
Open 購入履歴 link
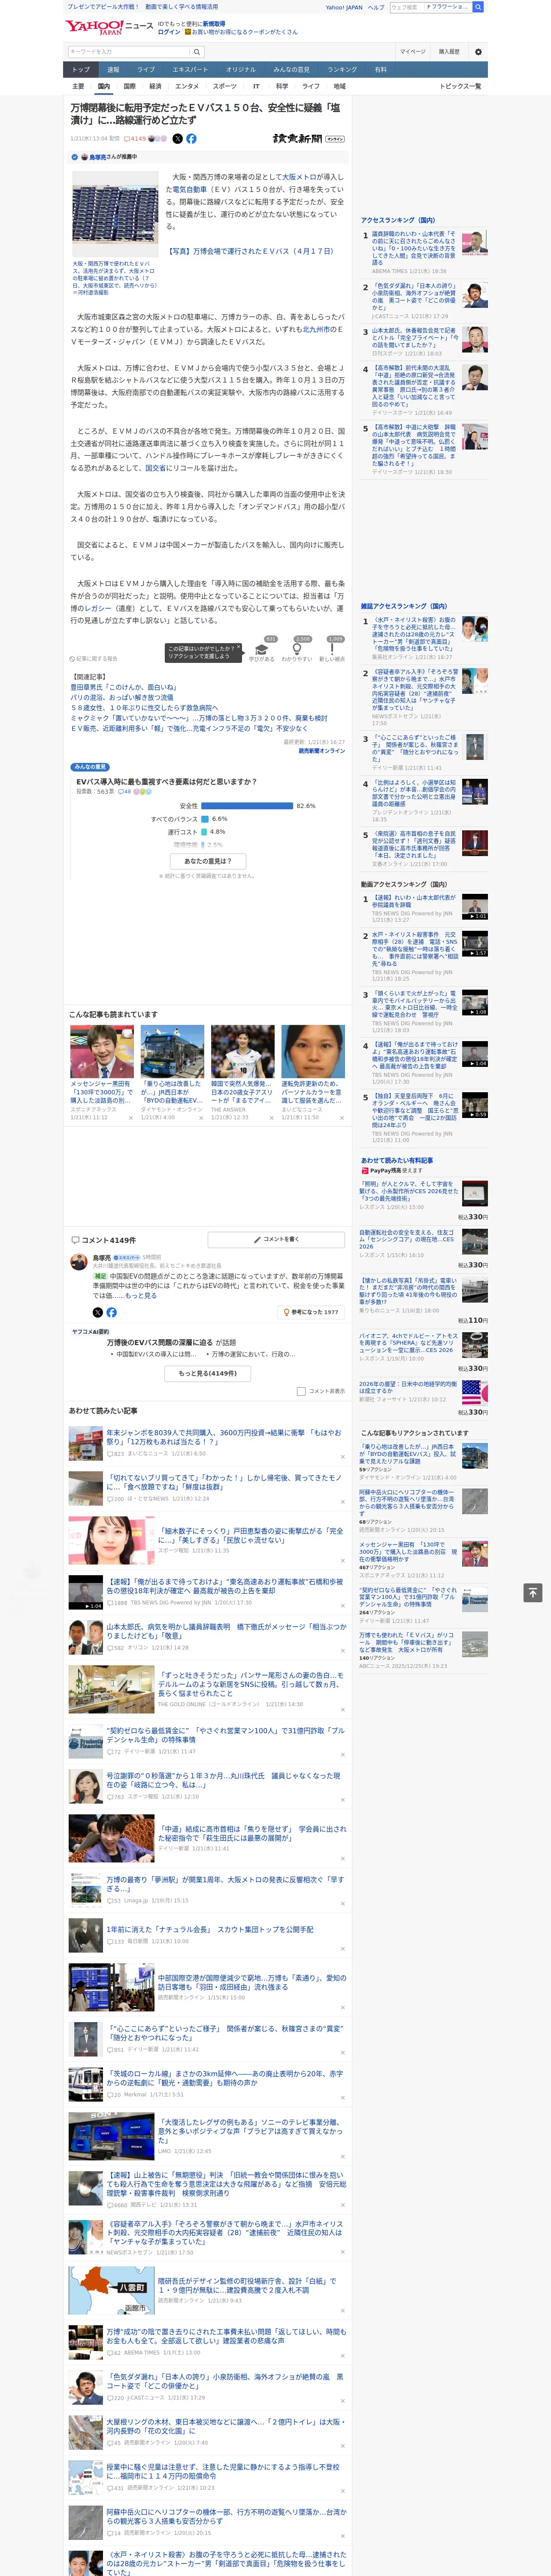click(x=449, y=52)
